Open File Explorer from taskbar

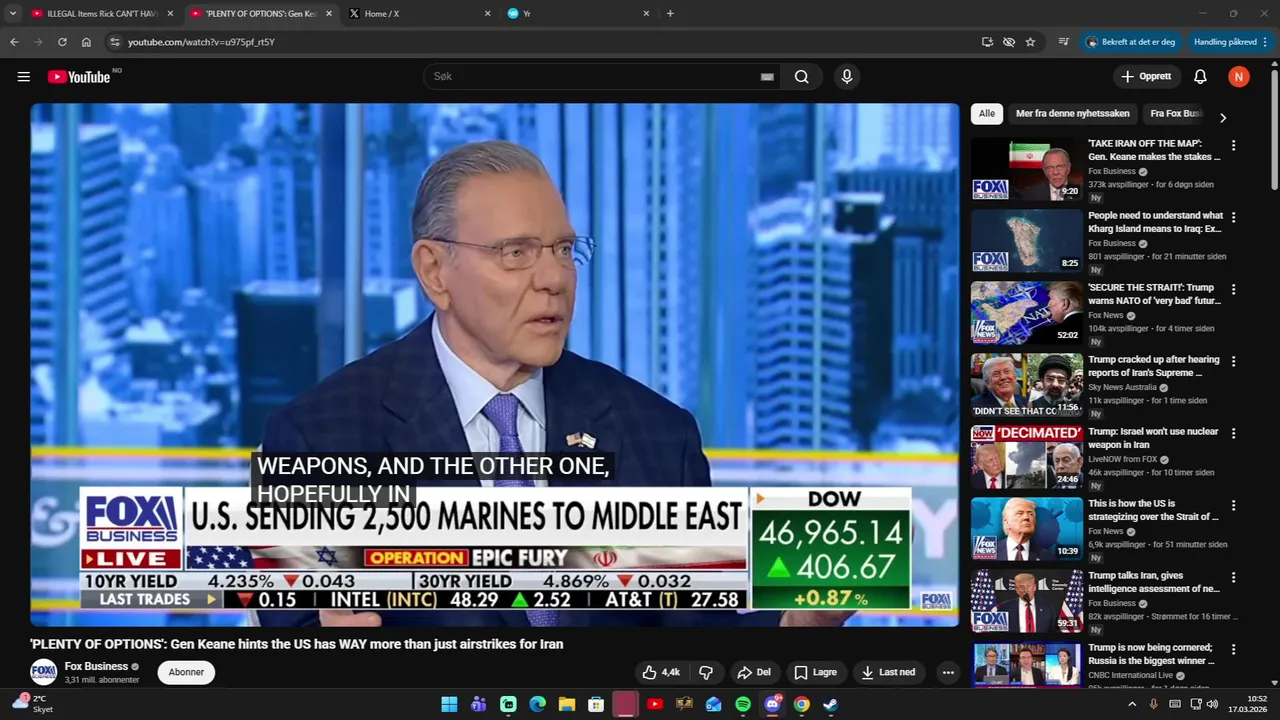click(x=567, y=704)
